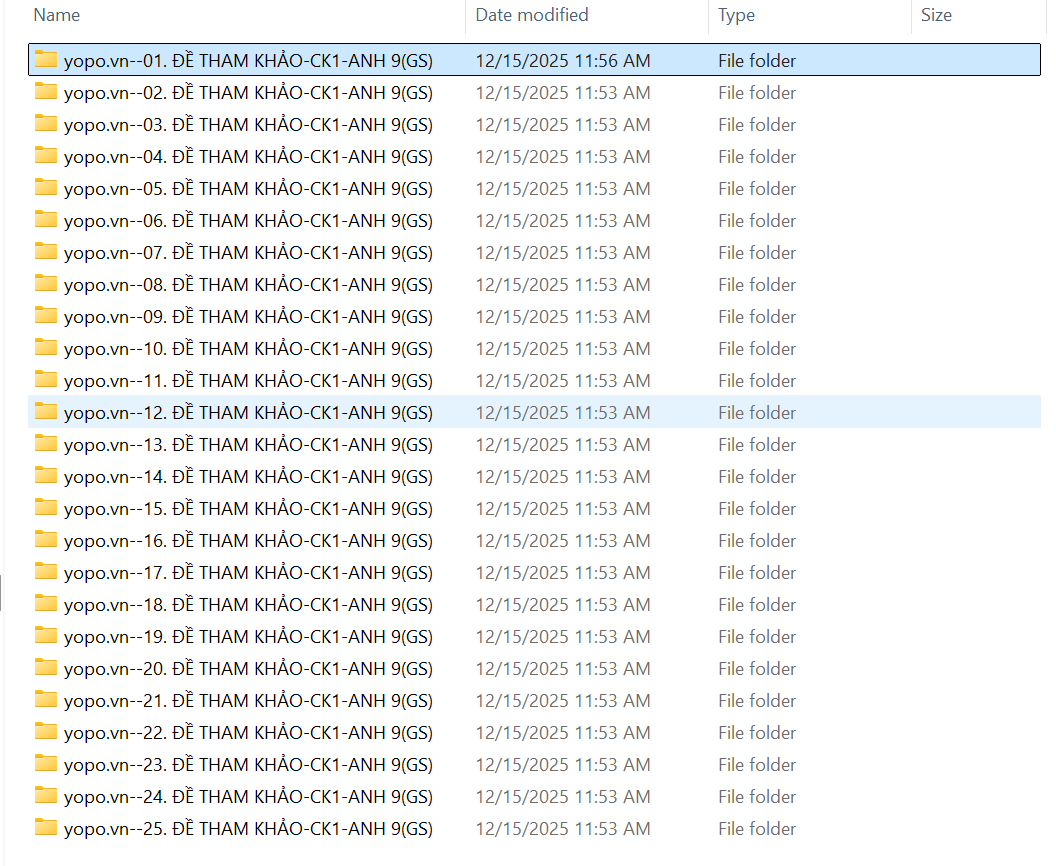Sort list by Size column header
The image size is (1056, 866).
(936, 15)
